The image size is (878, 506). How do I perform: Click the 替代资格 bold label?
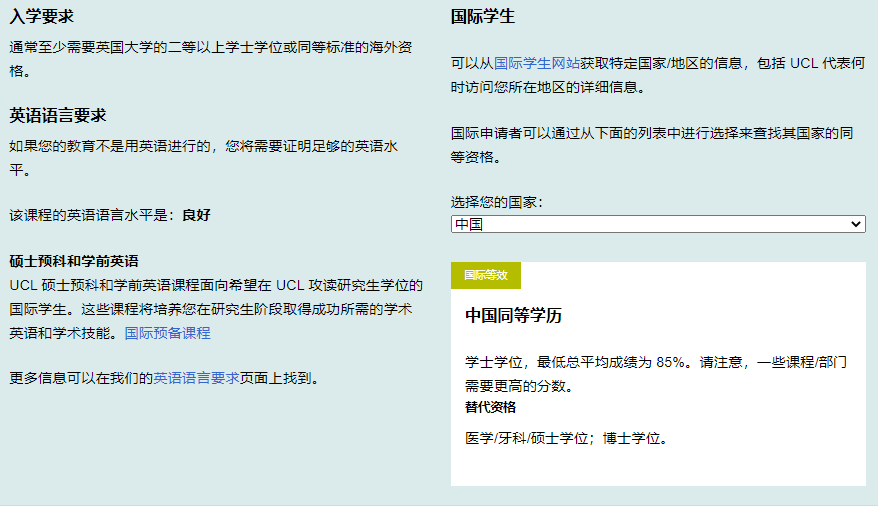490,407
